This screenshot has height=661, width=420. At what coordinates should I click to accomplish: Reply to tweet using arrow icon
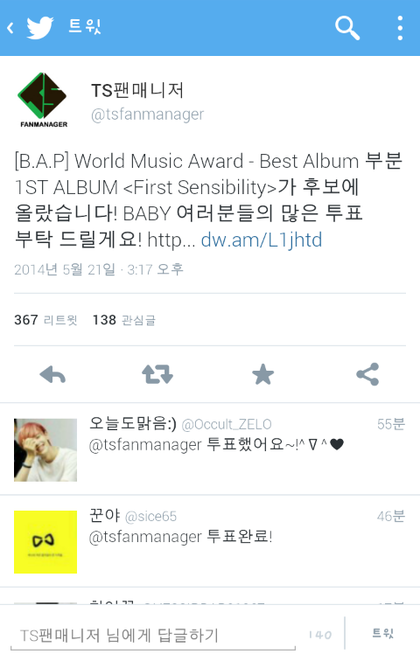(52, 374)
